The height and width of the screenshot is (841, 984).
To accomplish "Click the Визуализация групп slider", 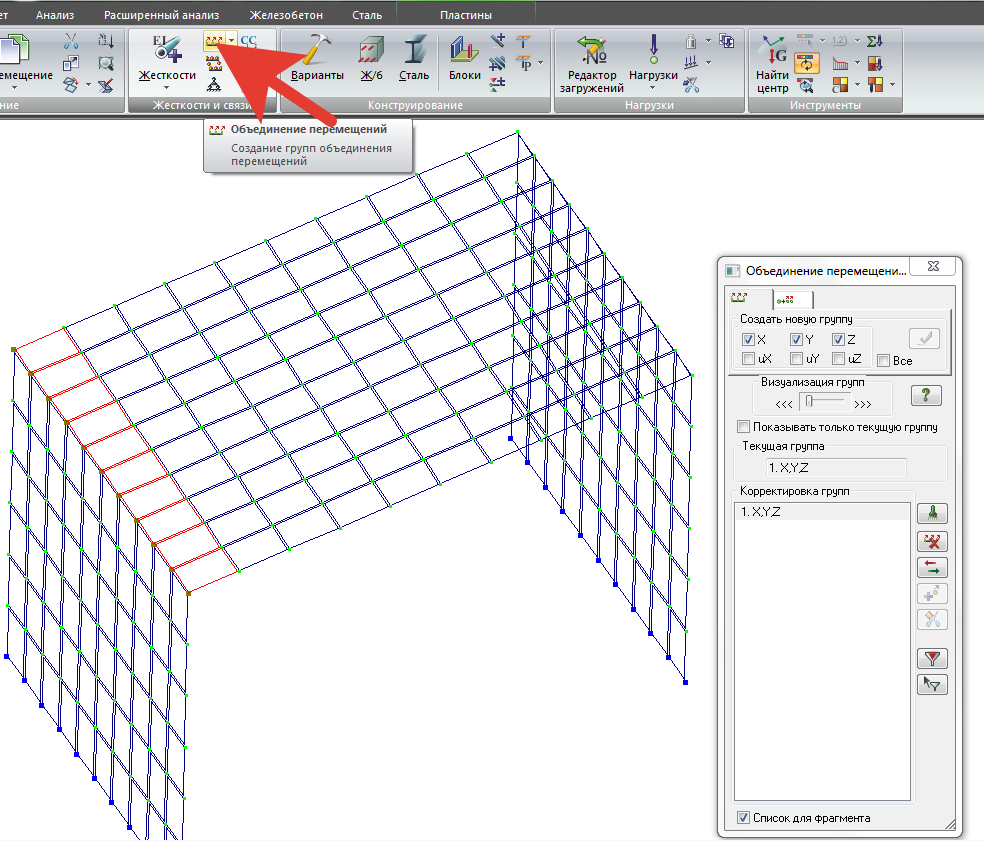I will click(x=825, y=402).
